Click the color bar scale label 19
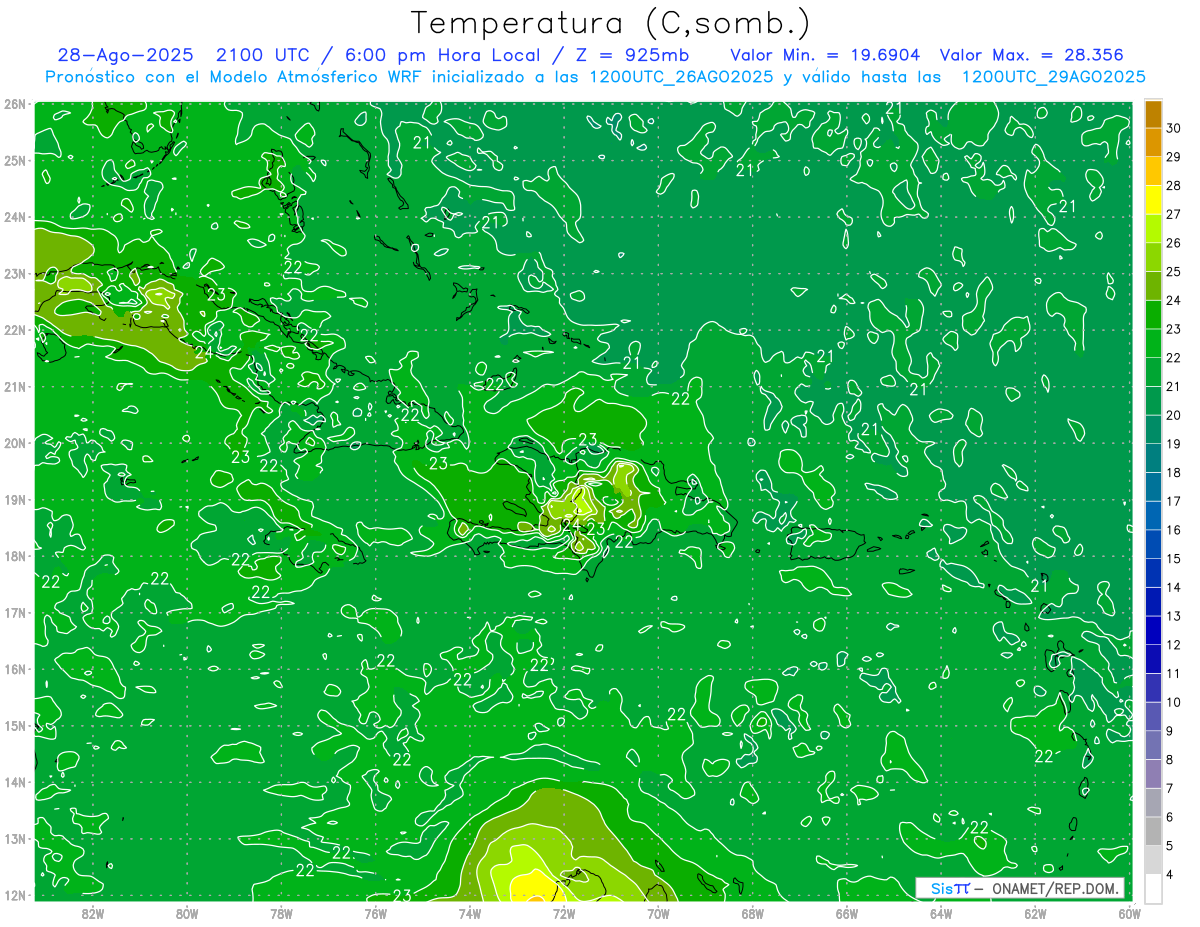 1174,444
